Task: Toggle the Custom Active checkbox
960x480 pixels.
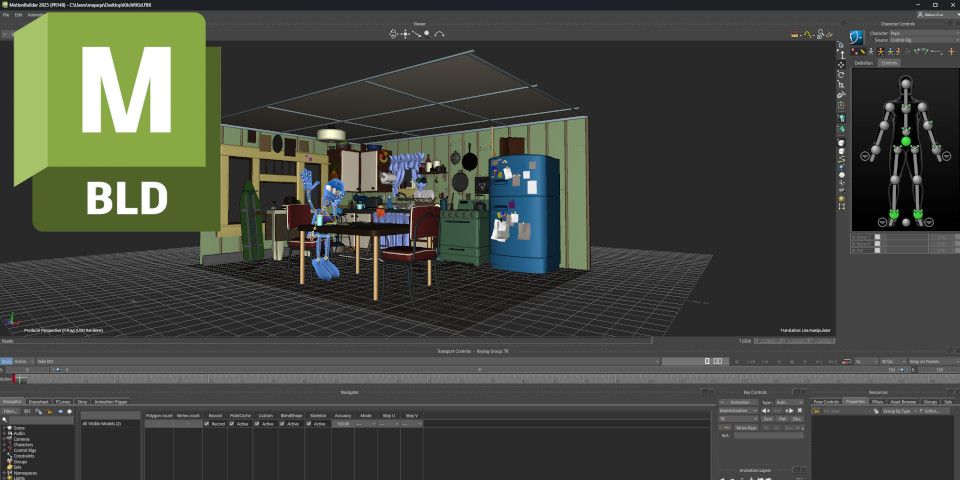Action: [257, 424]
